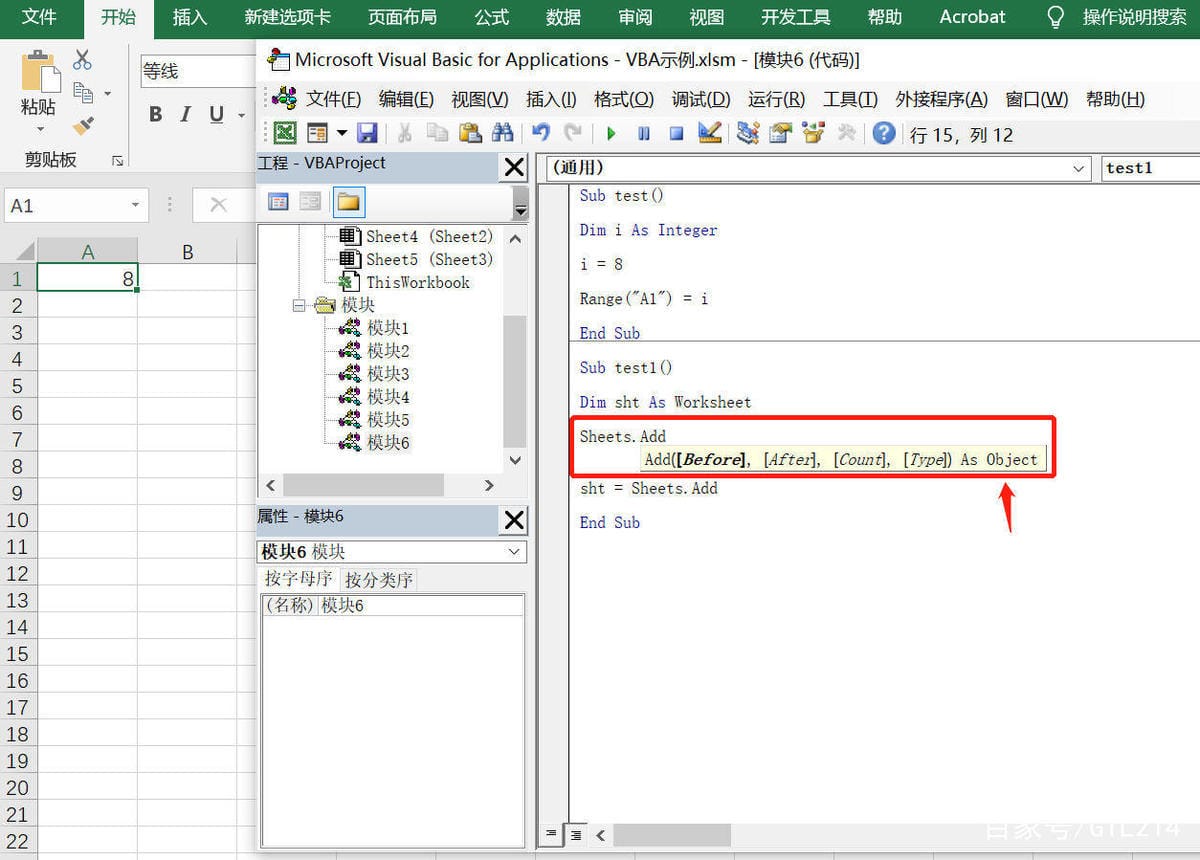This screenshot has height=860, width=1200.
Task: Click the Design Mode icon on the toolbar
Action: (710, 131)
